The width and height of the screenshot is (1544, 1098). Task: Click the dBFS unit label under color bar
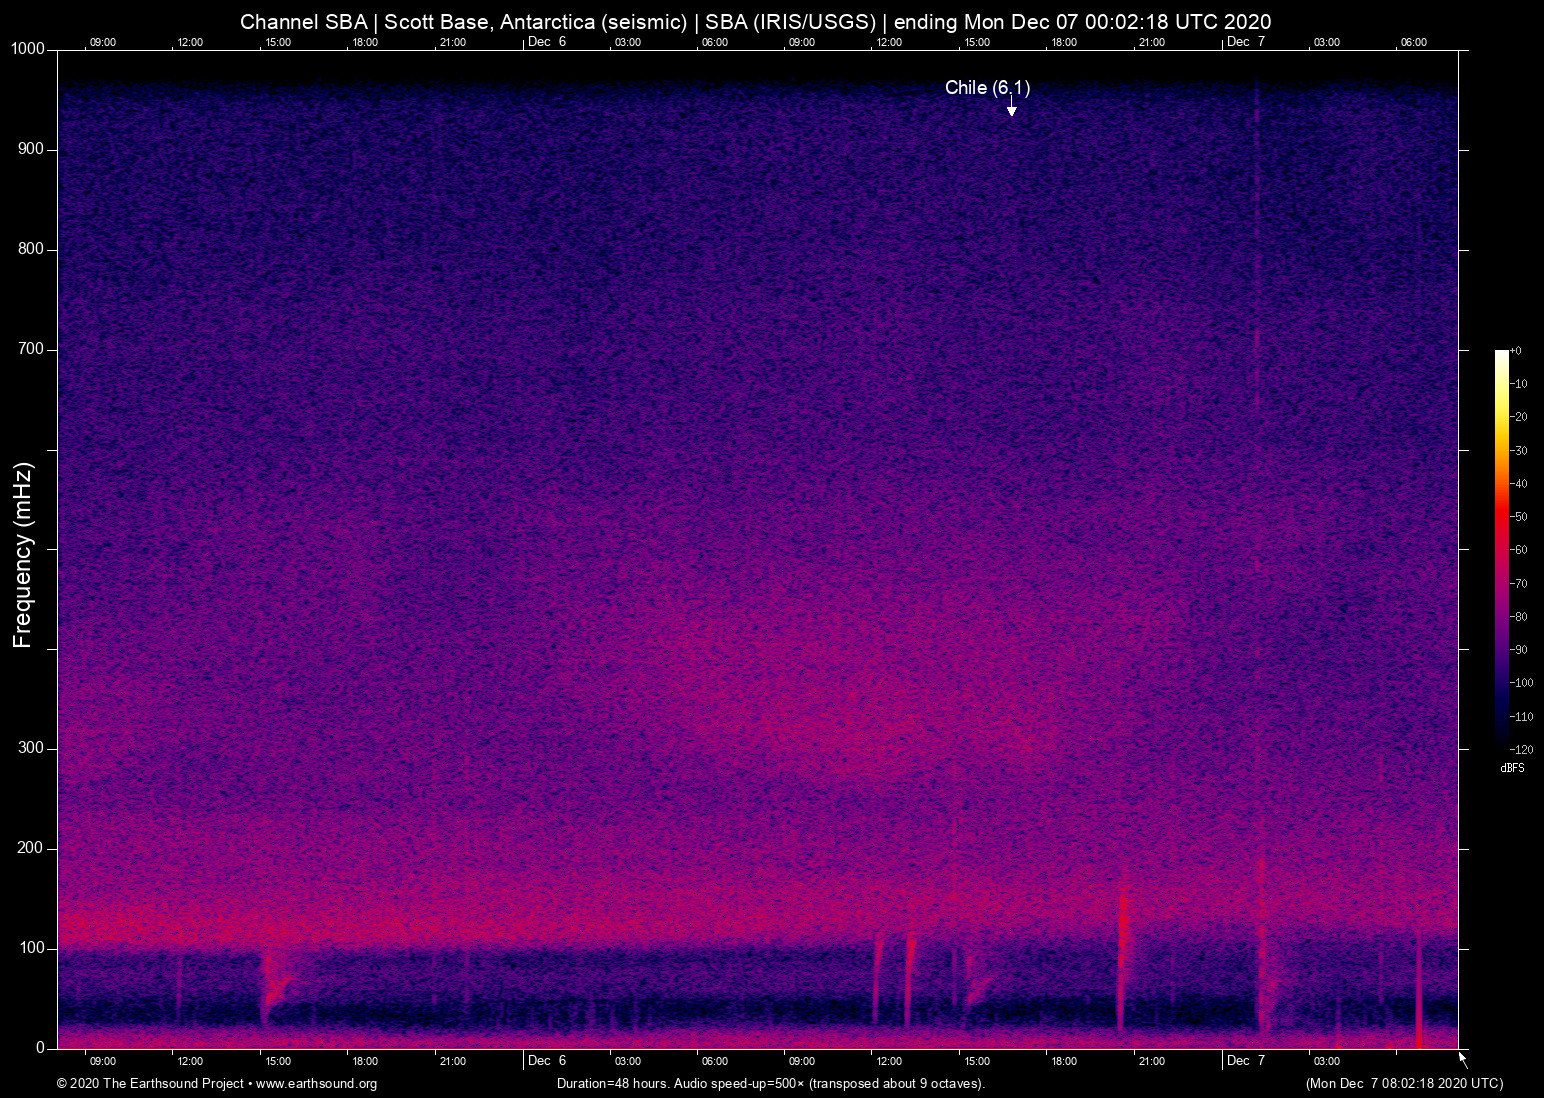[x=1512, y=768]
